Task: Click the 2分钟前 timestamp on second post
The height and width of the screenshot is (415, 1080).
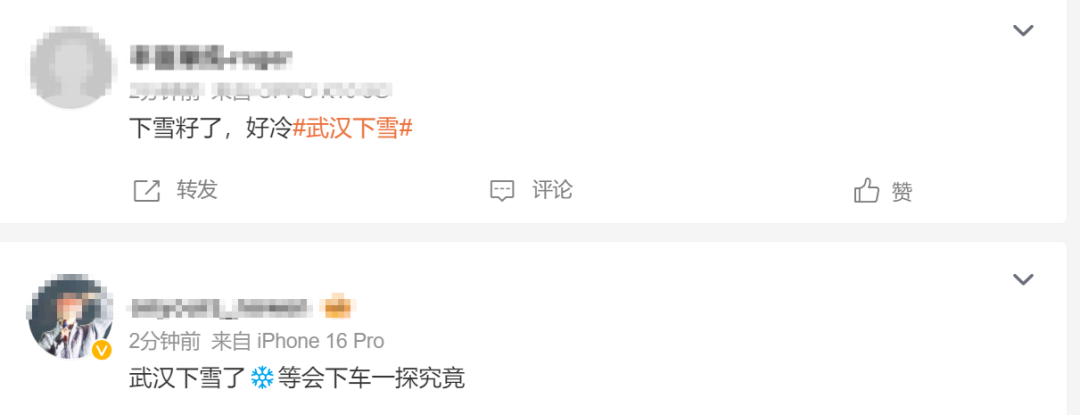Action: (x=165, y=341)
